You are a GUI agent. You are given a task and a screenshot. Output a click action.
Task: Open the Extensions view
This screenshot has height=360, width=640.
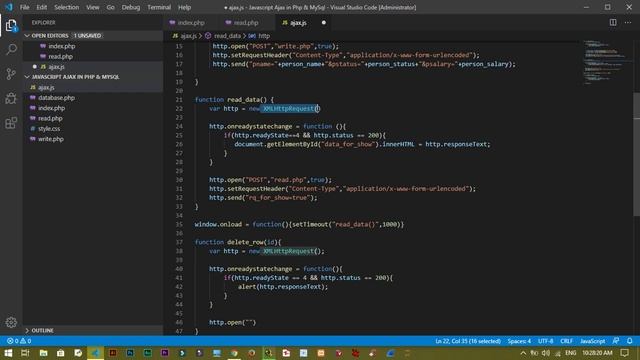point(11,123)
